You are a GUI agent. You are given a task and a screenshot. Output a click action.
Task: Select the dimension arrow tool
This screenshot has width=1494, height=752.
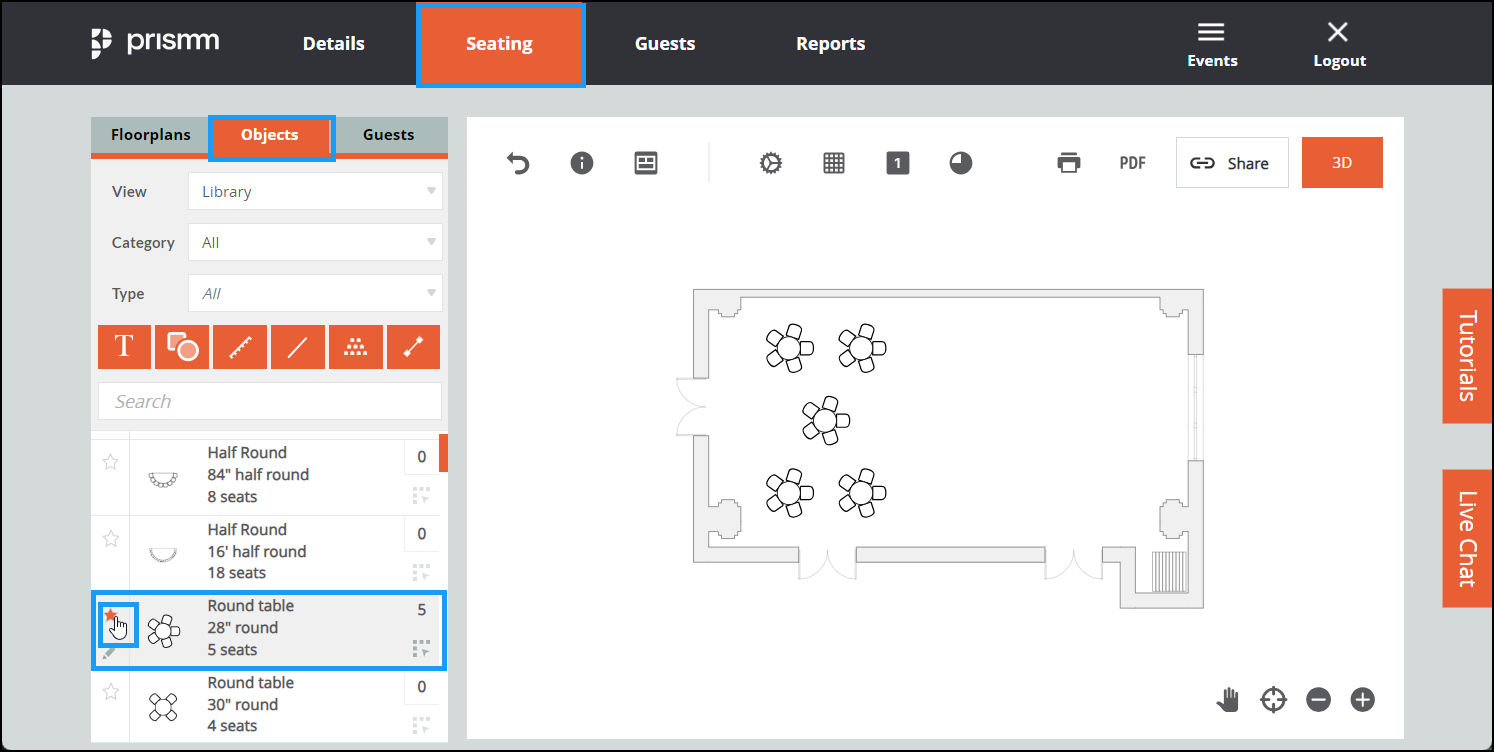click(x=413, y=347)
